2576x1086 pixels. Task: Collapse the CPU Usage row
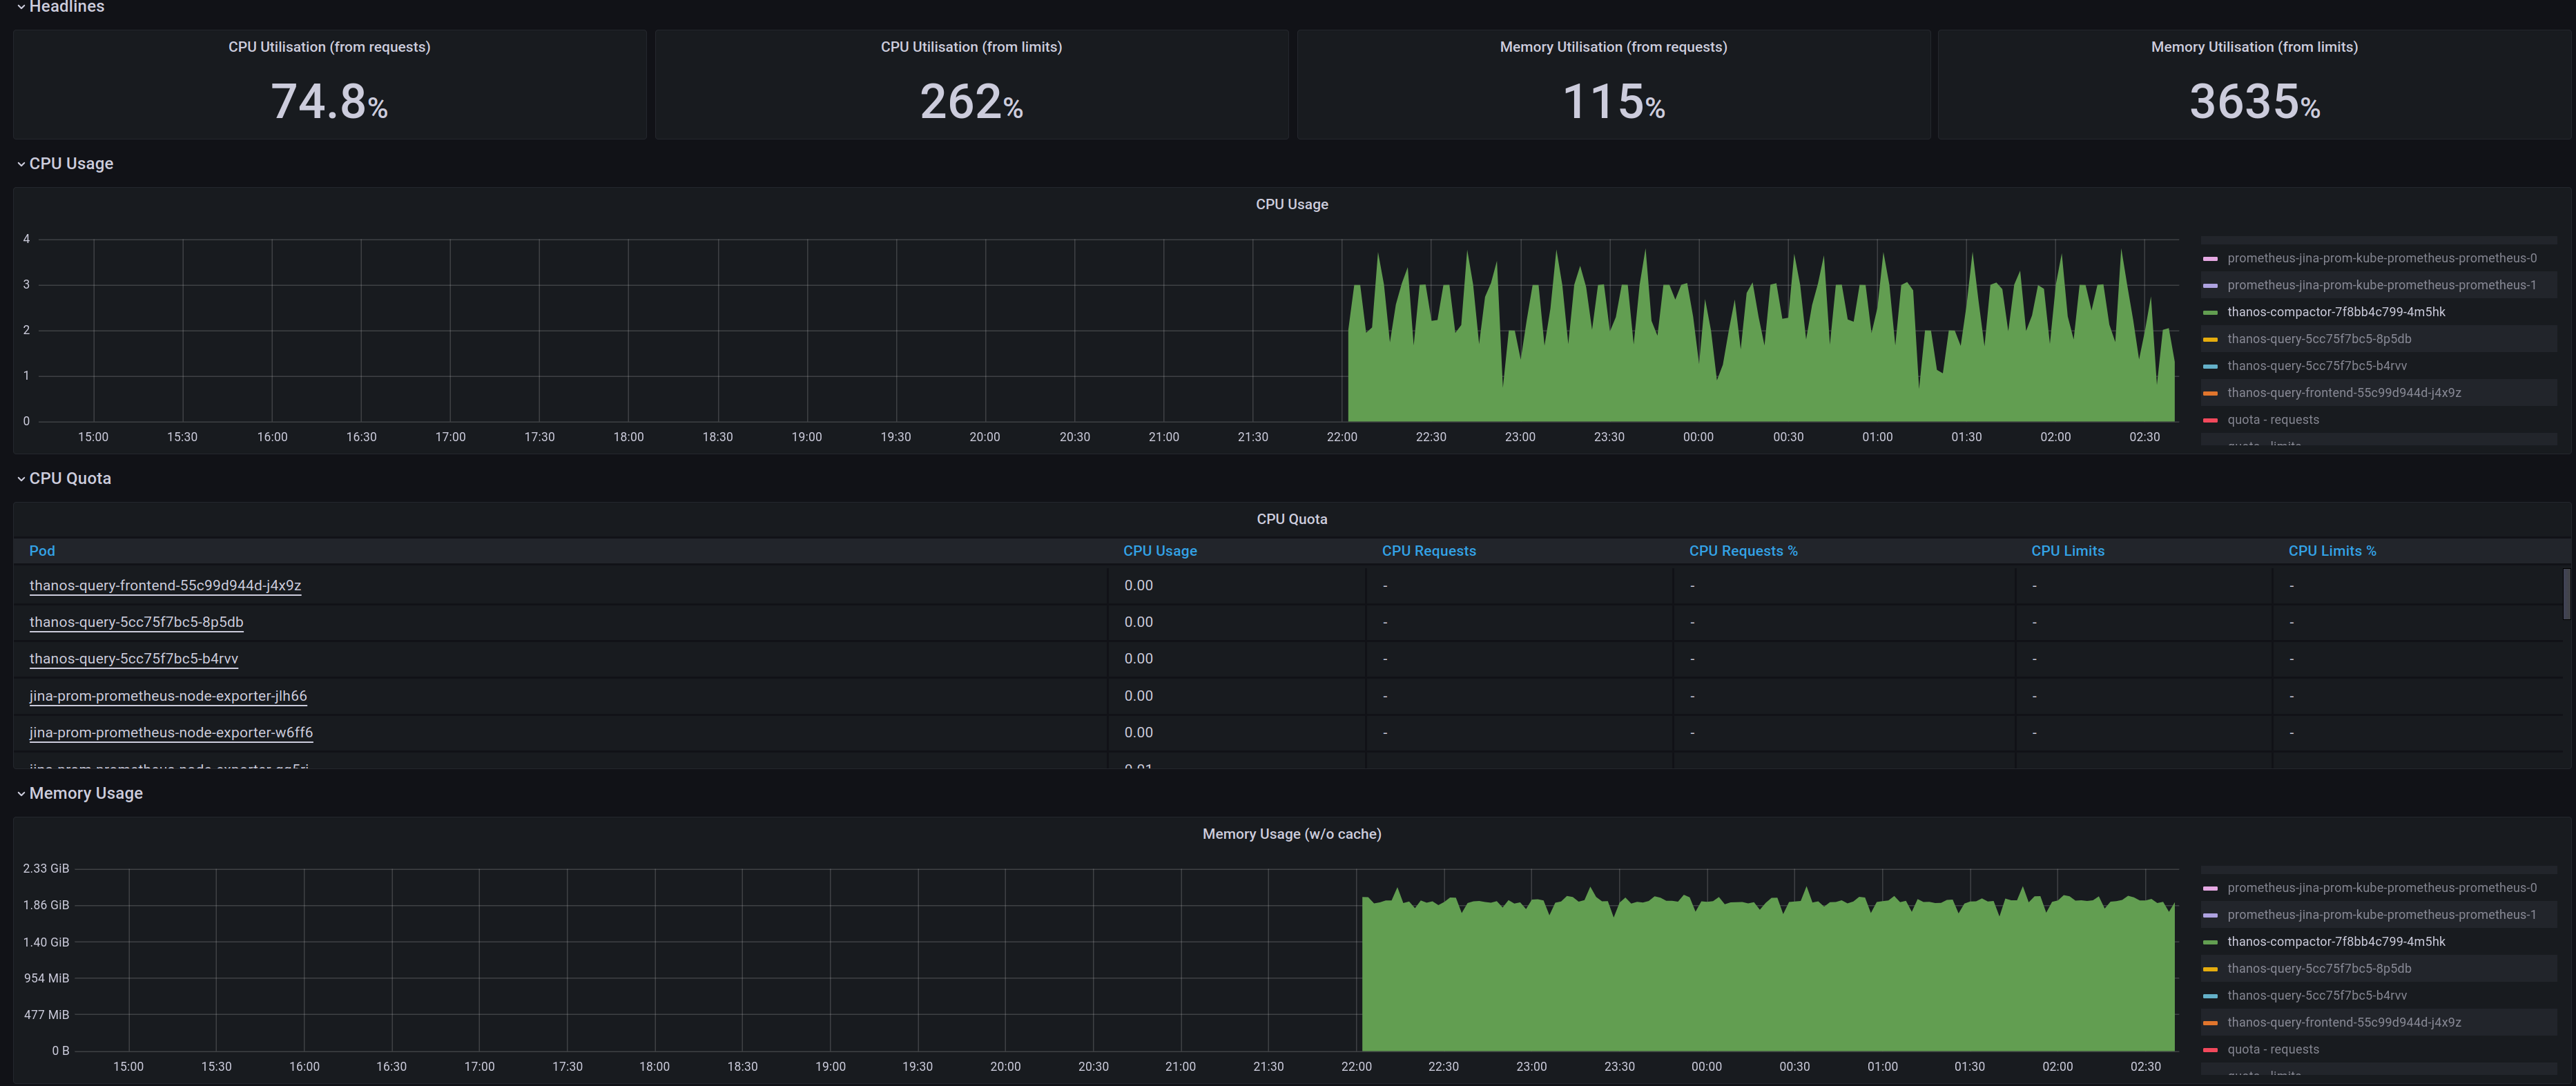tap(22, 163)
